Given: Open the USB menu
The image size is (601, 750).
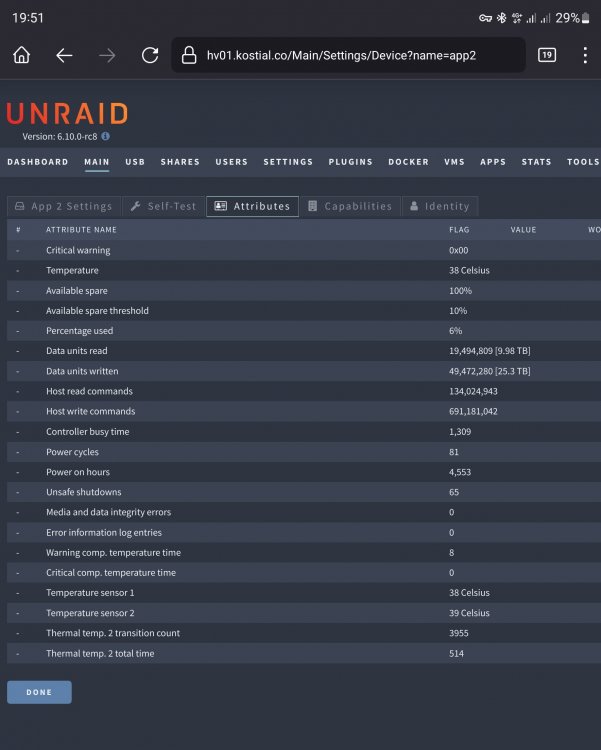Looking at the screenshot, I should click(135, 162).
